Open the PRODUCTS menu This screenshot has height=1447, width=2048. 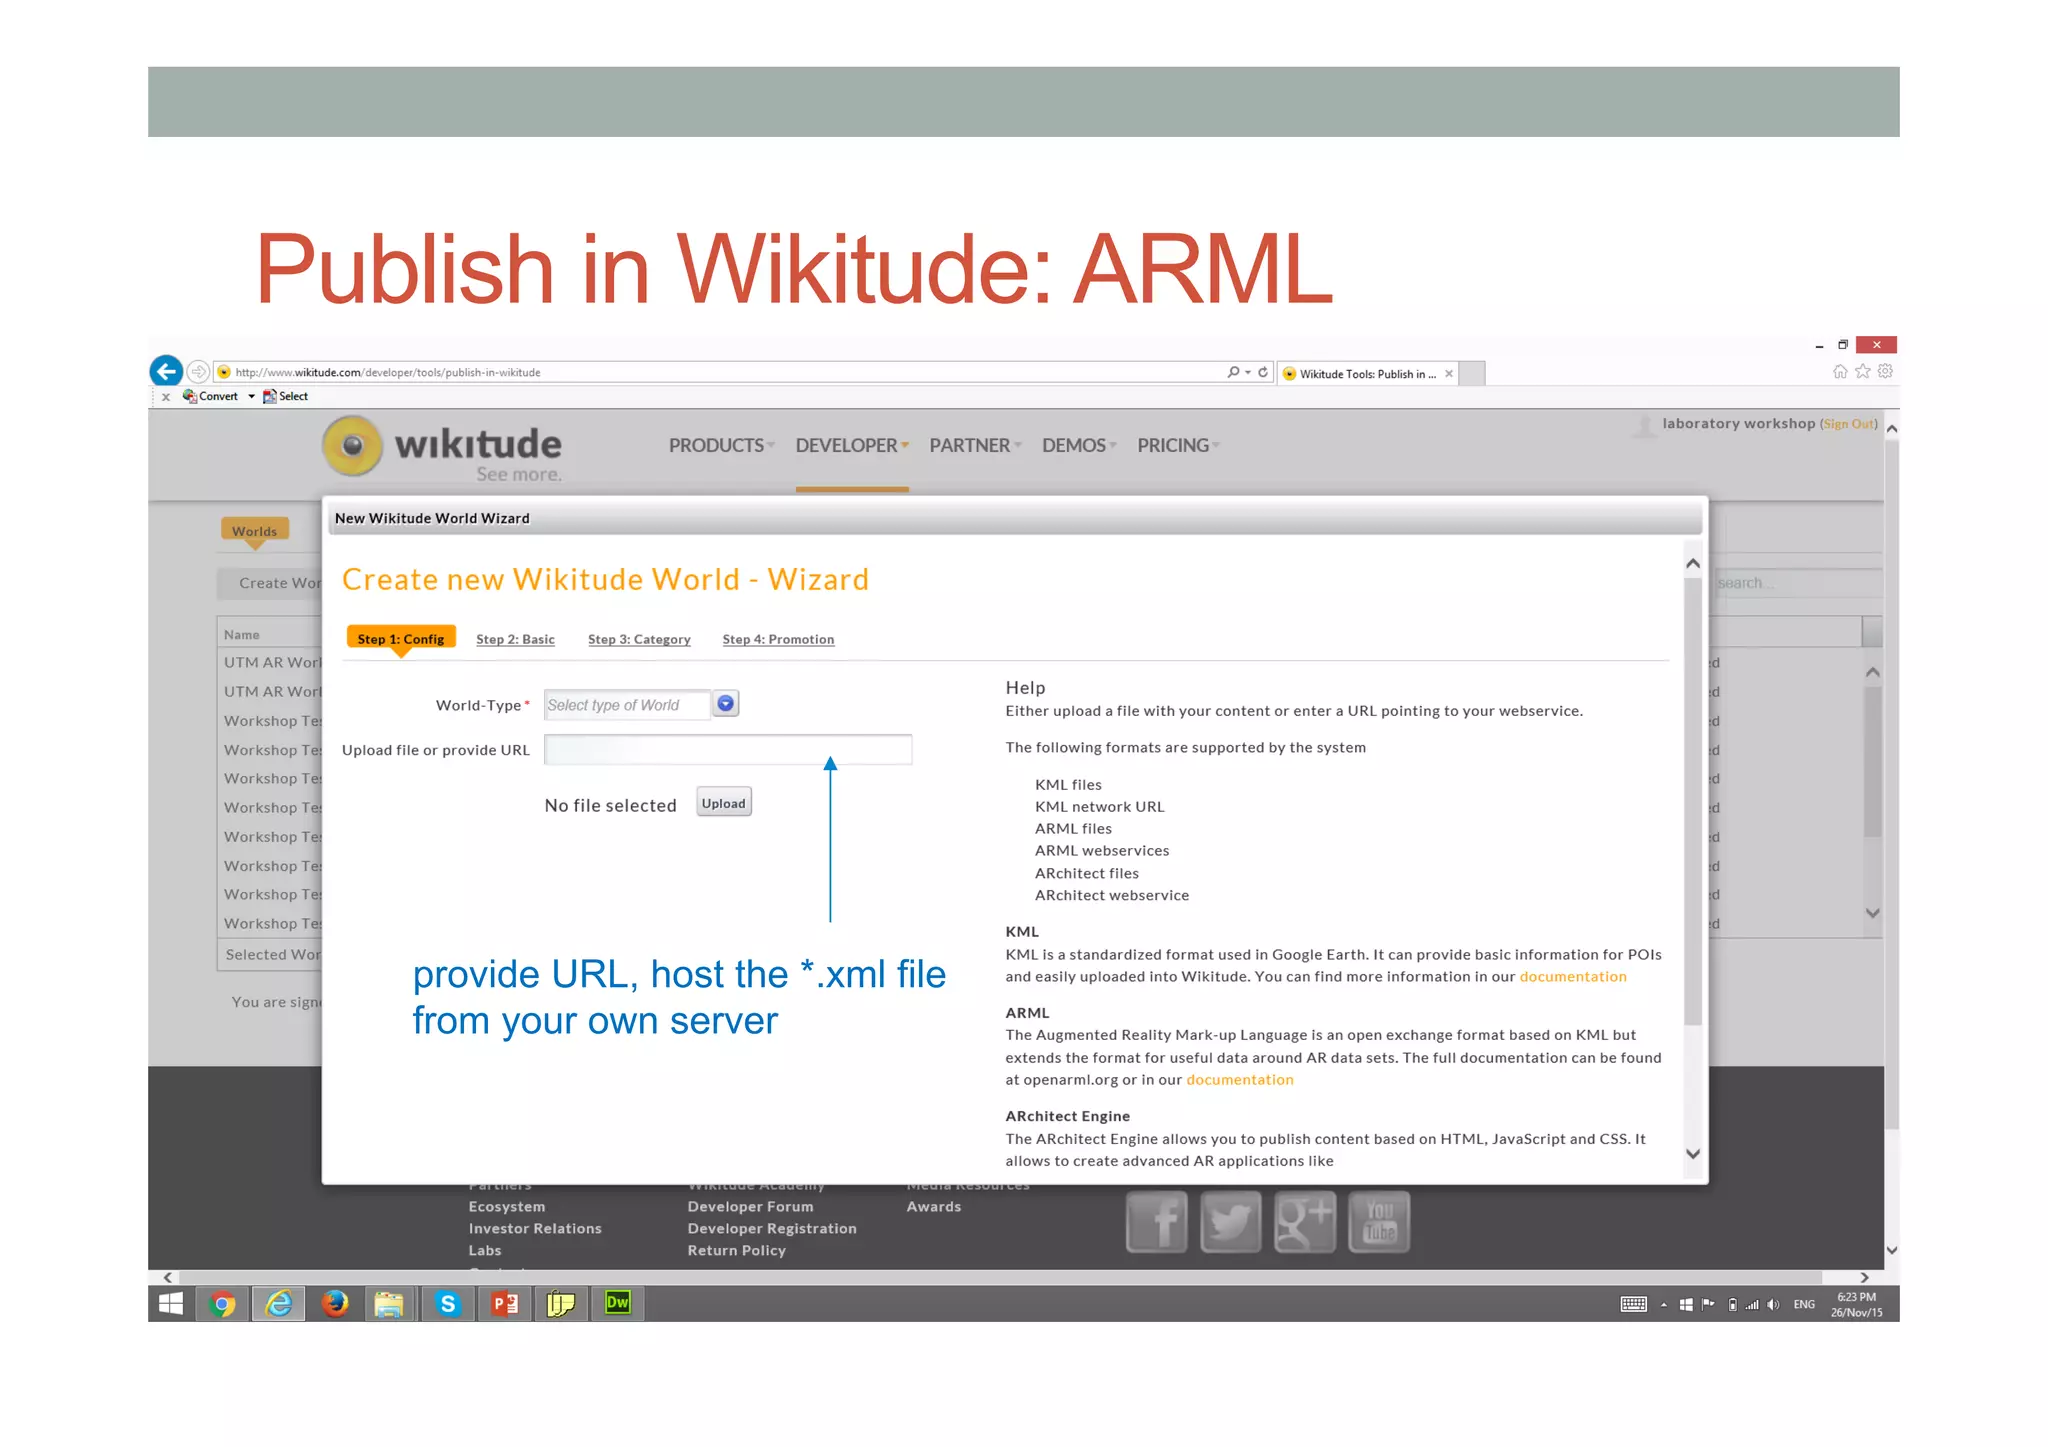[x=721, y=445]
